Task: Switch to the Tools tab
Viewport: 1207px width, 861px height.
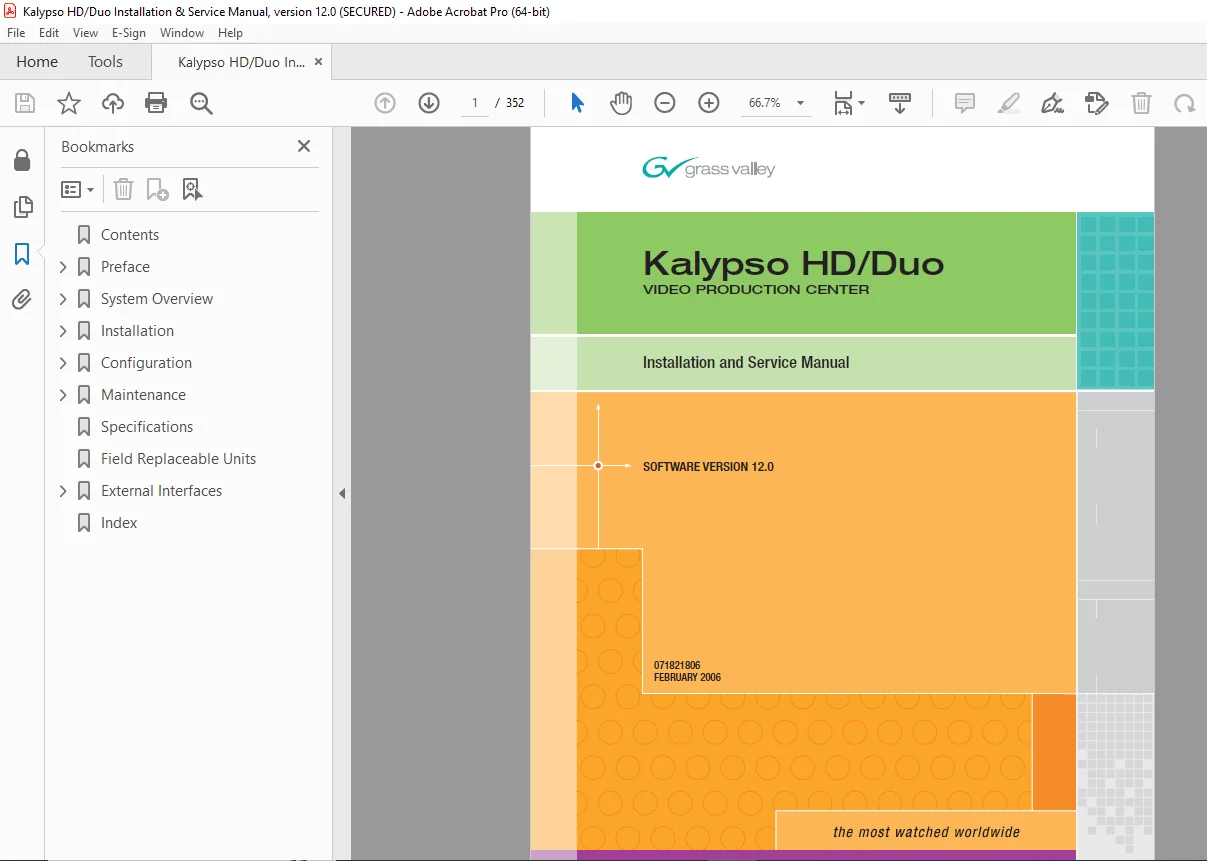Action: click(x=105, y=62)
